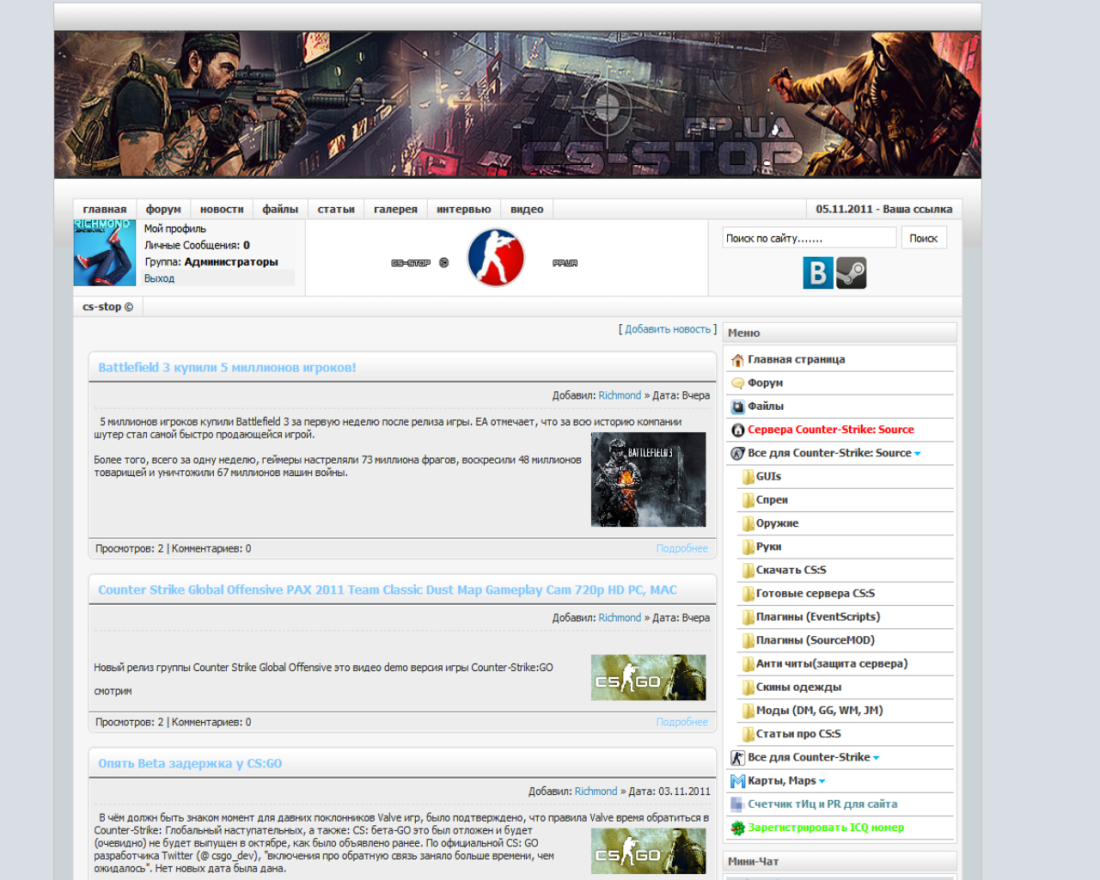Click the folder icon beside GUIs
Viewport: 1100px width, 880px height.
[x=748, y=477]
